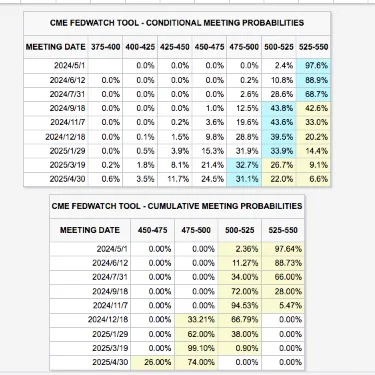Select the 74.00% cell in last row
Image resolution: width=375 pixels, height=375 pixels.
tap(196, 362)
